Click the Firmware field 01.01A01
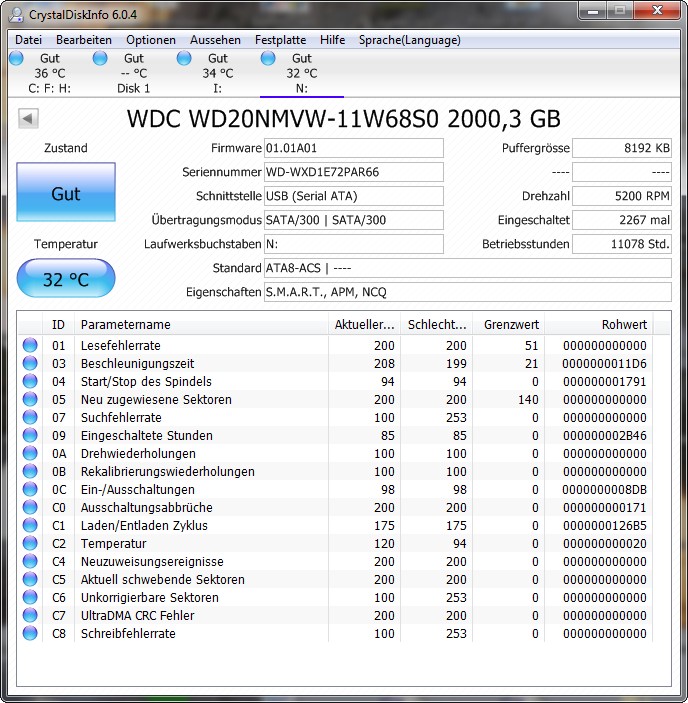The image size is (688, 703). [354, 148]
